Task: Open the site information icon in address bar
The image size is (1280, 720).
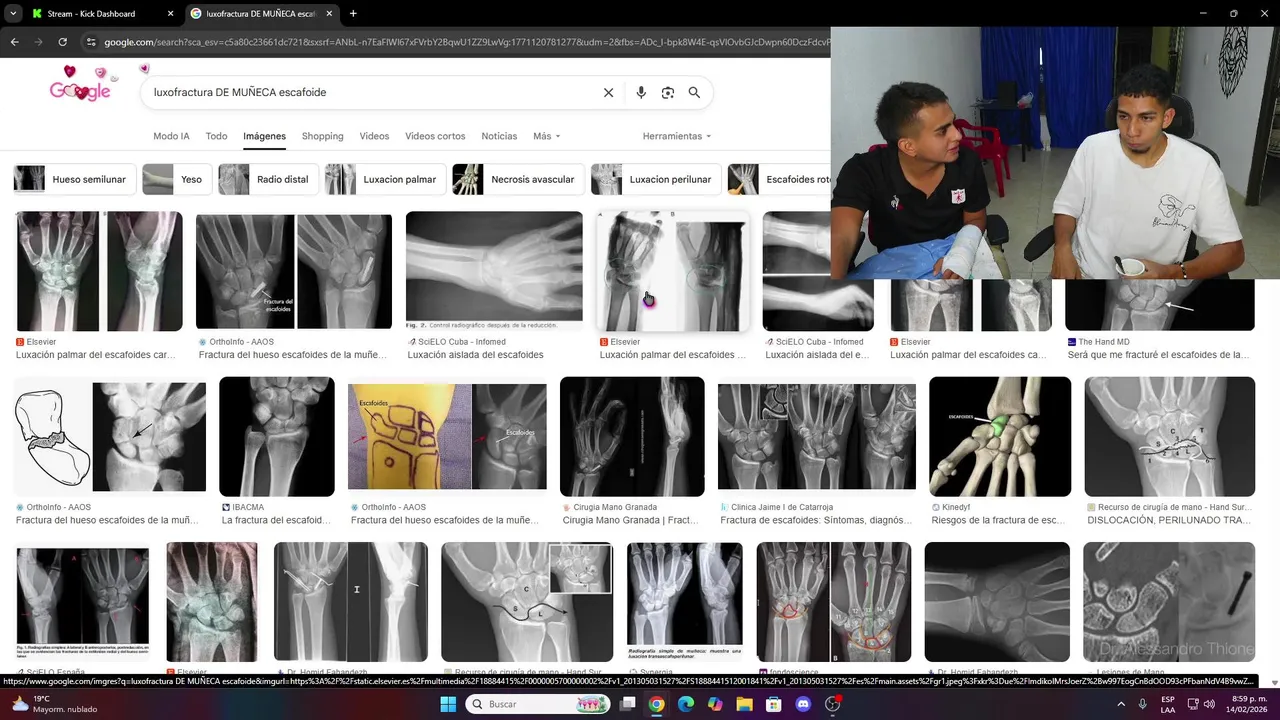Action: (91, 42)
